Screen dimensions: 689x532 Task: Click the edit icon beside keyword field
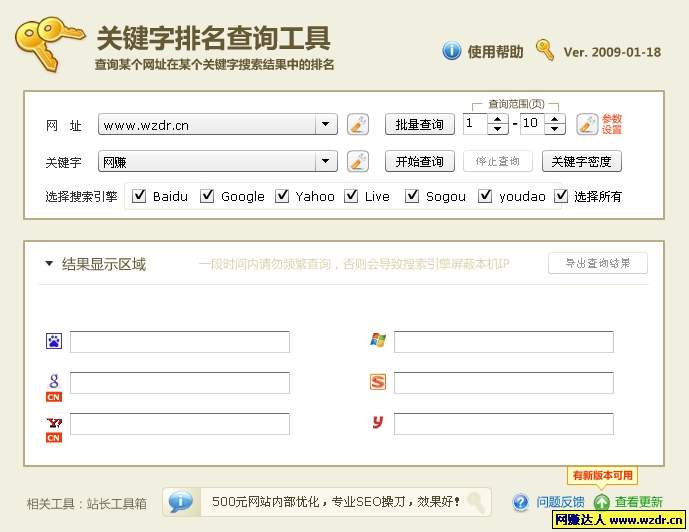(x=358, y=161)
